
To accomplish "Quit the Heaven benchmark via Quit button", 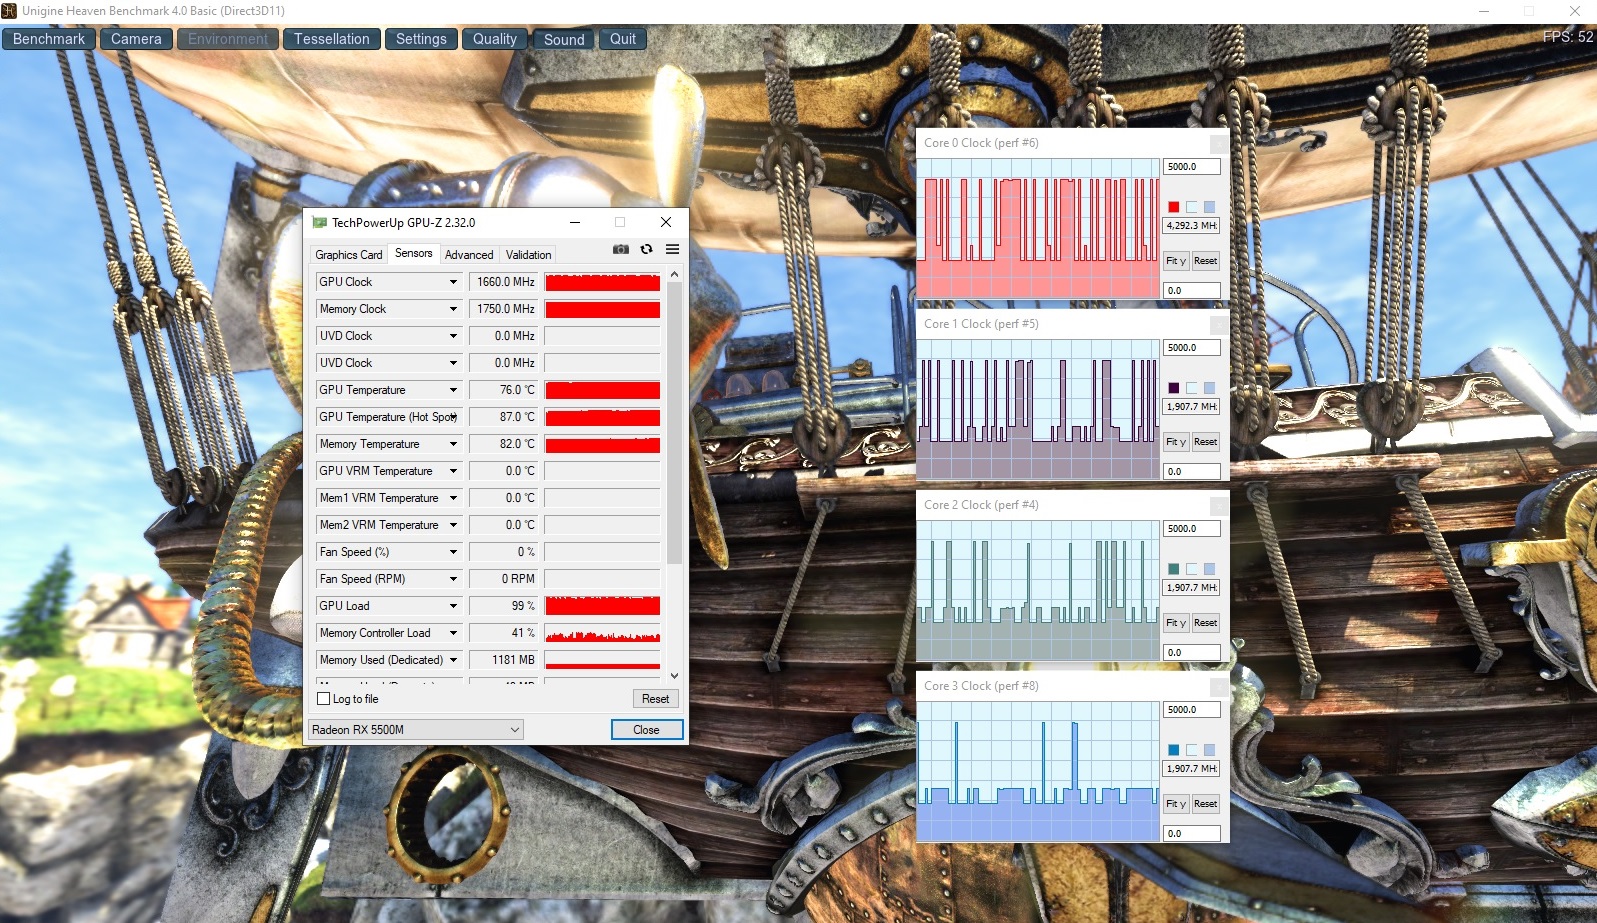I will click(623, 39).
